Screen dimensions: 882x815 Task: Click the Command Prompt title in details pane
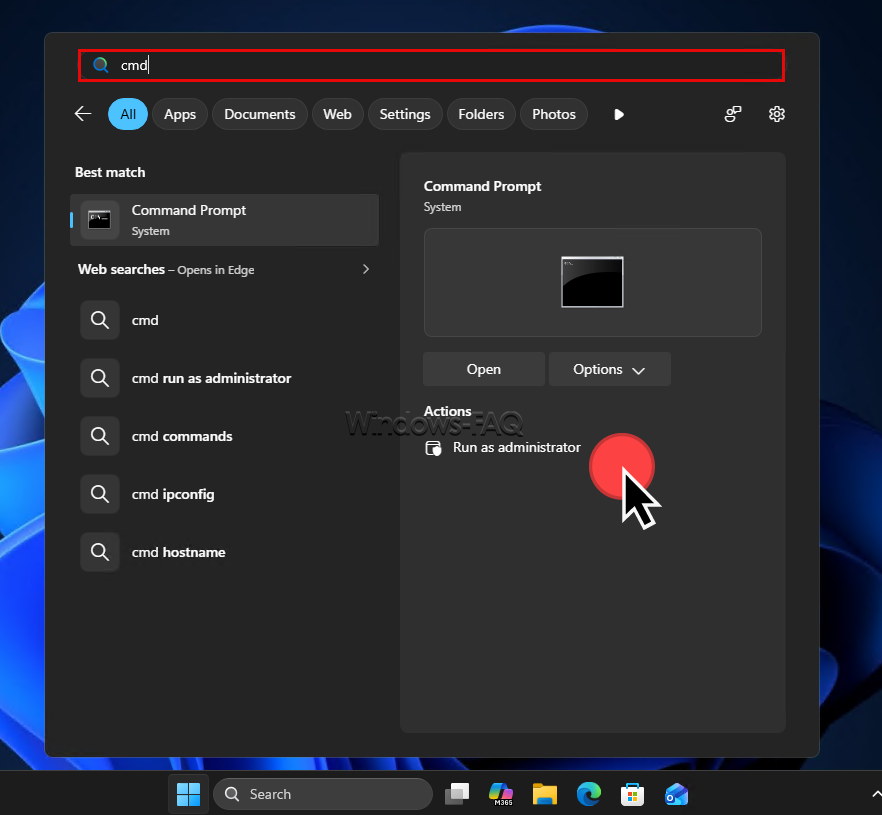point(482,186)
